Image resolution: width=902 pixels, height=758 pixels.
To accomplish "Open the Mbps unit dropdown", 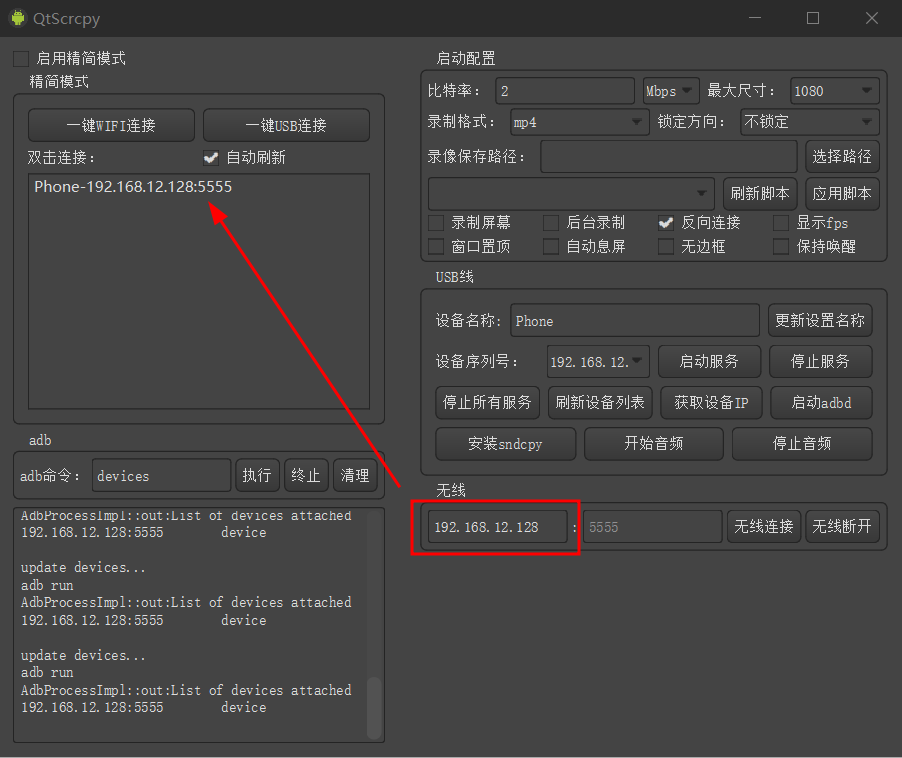I will [x=671, y=91].
